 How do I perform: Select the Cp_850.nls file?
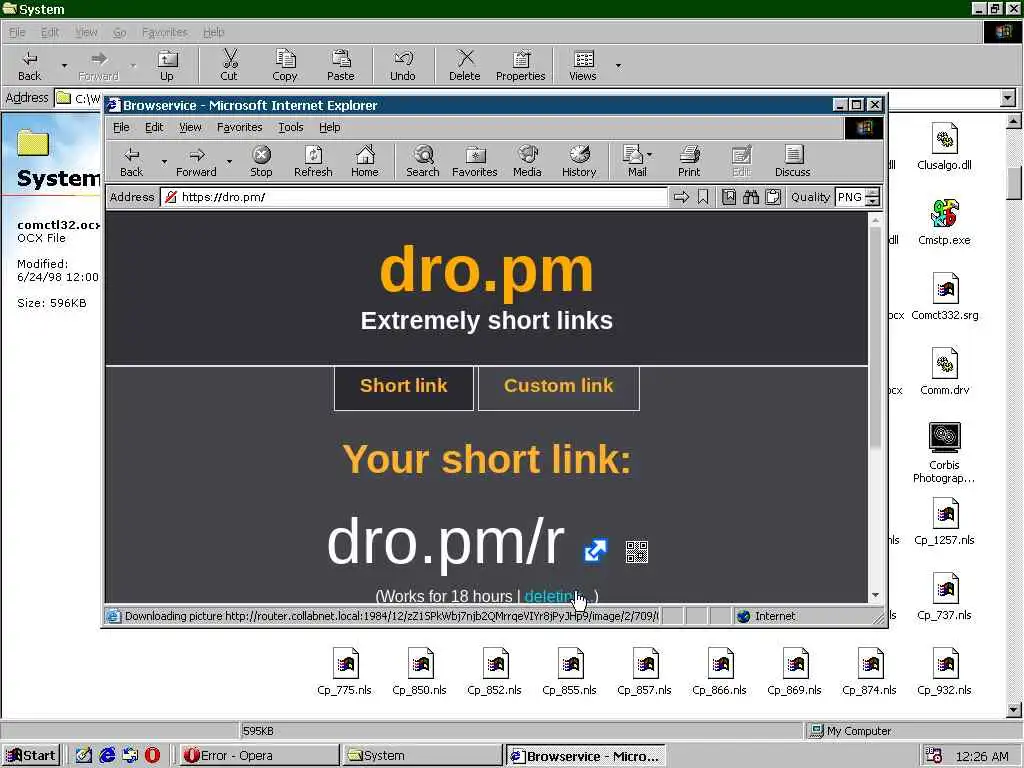420,672
